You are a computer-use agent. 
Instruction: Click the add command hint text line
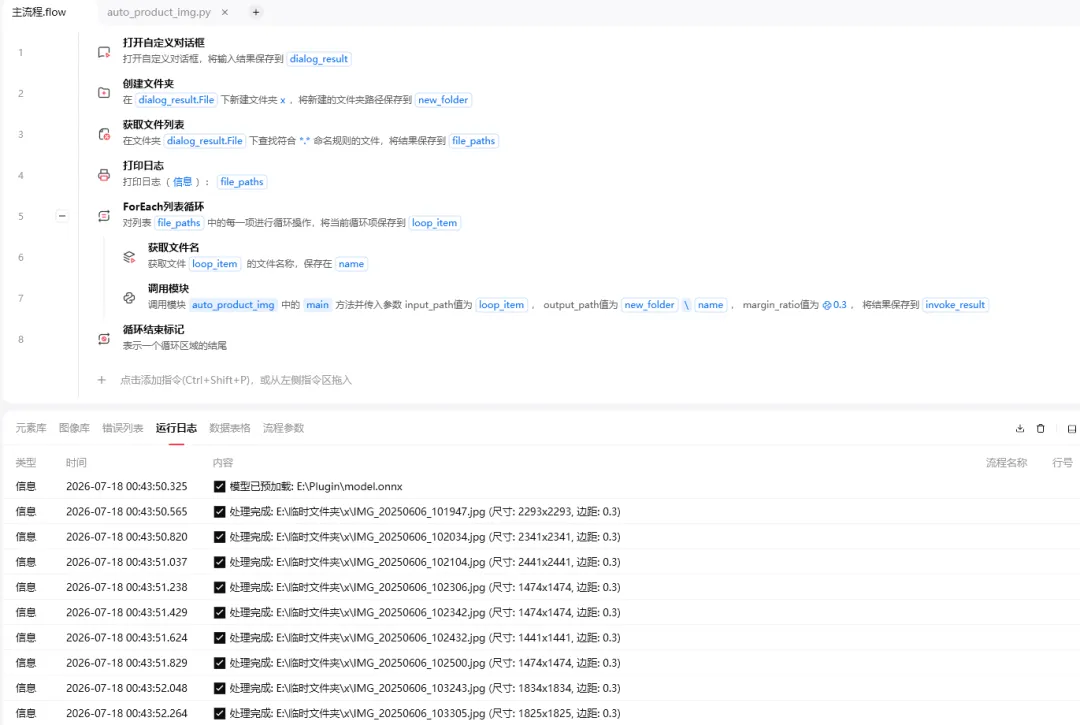tap(236, 380)
